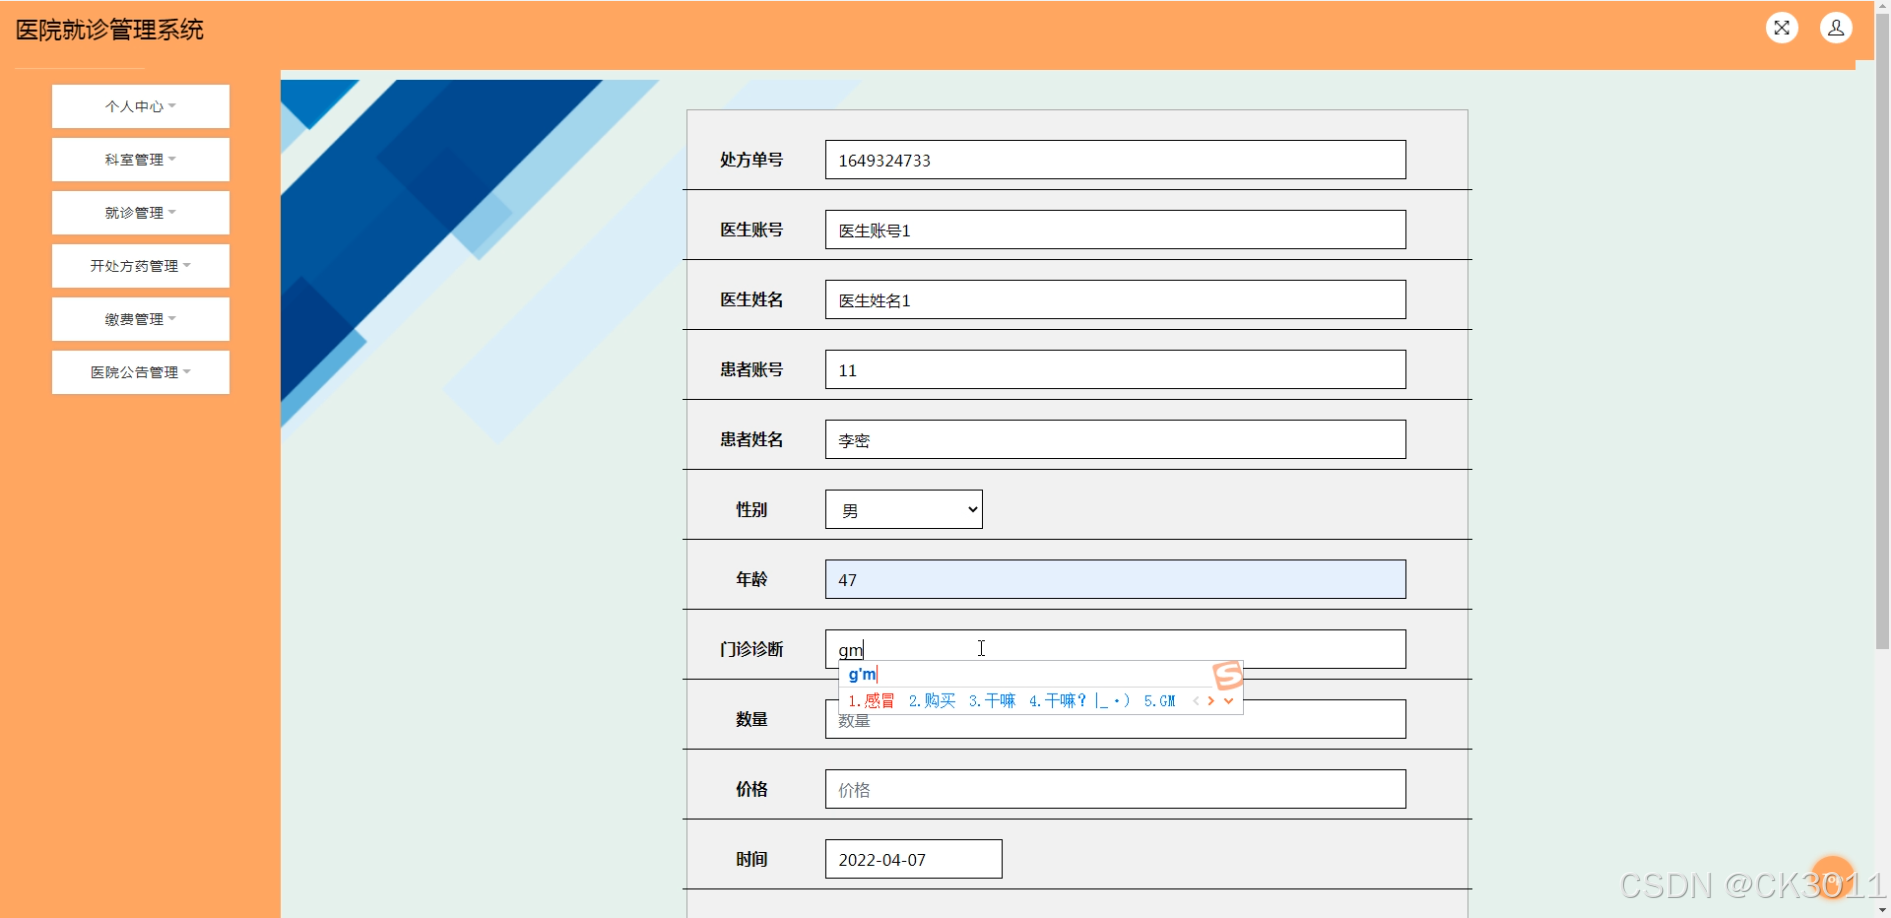1891x918 pixels.
Task: Open the user profile icon in header
Action: [1836, 28]
